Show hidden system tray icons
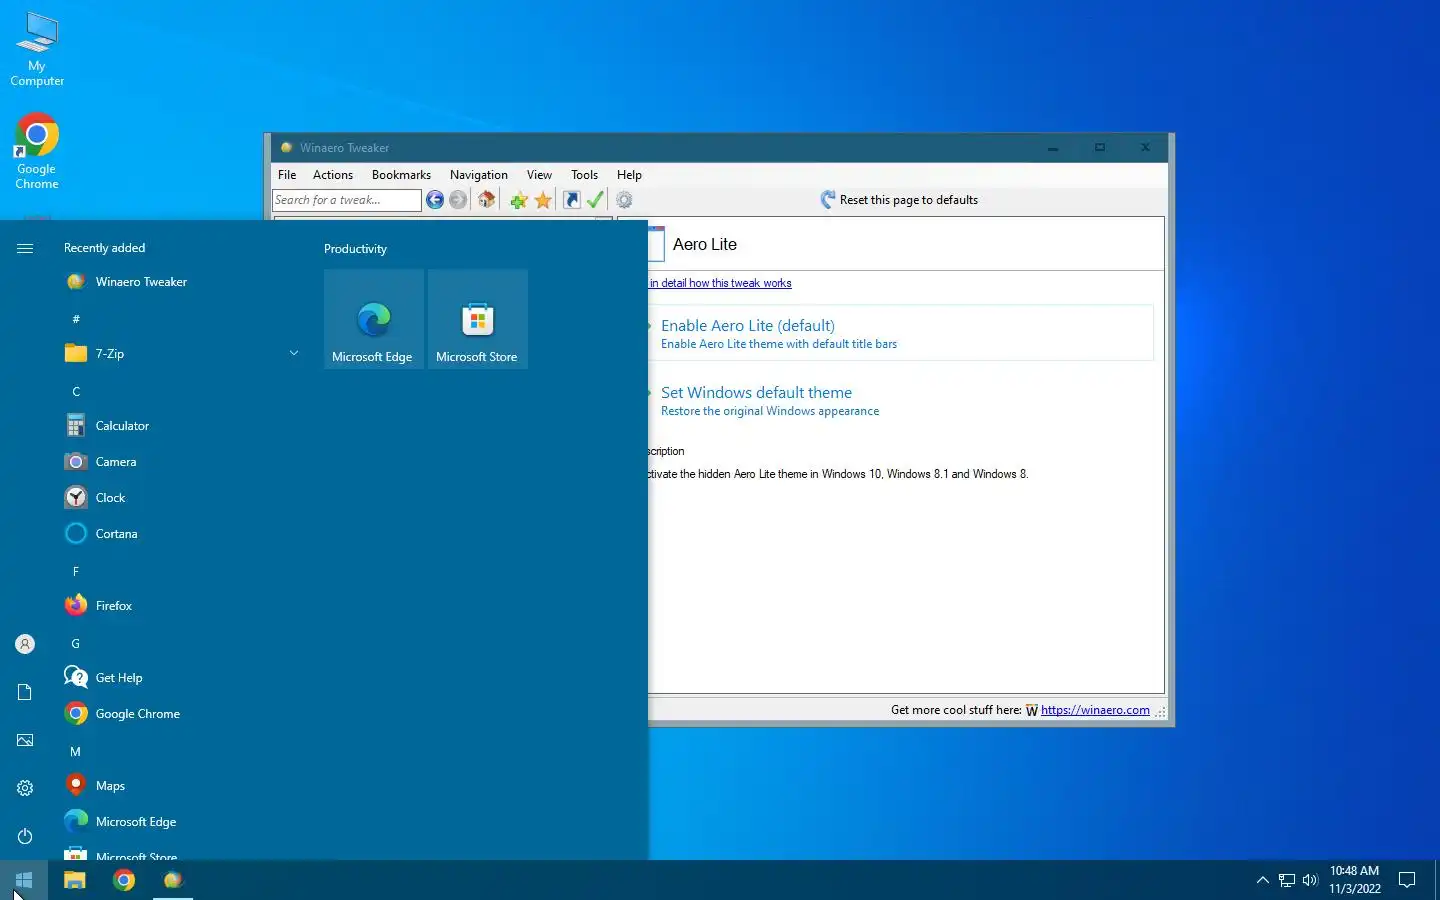 [1262, 880]
